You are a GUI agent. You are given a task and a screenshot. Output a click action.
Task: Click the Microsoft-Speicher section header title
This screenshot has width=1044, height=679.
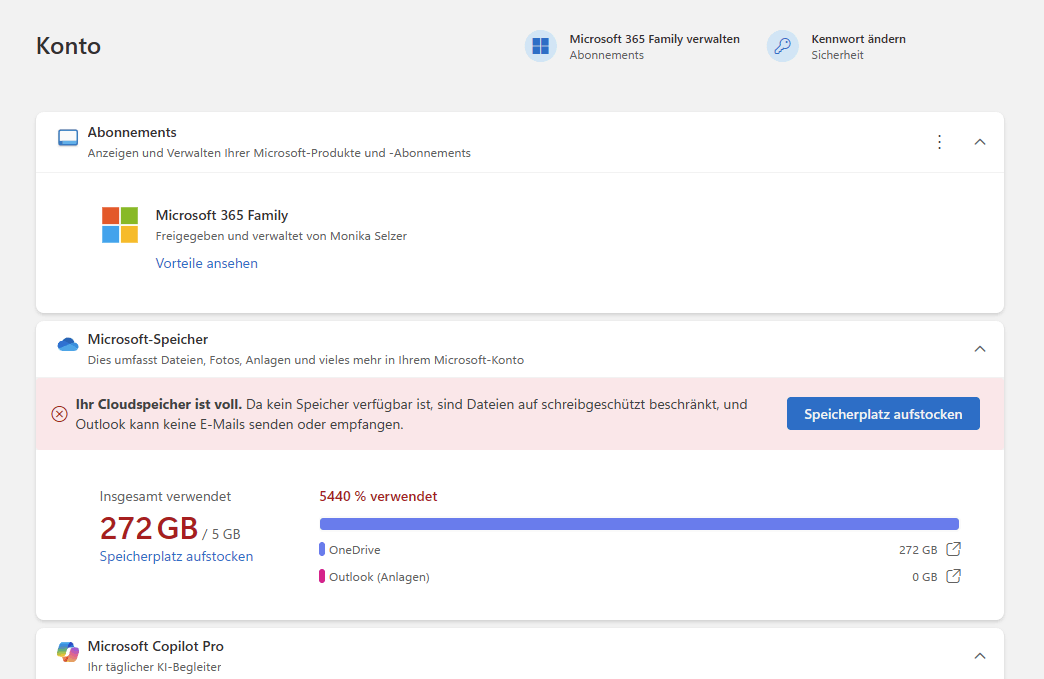[x=148, y=339]
